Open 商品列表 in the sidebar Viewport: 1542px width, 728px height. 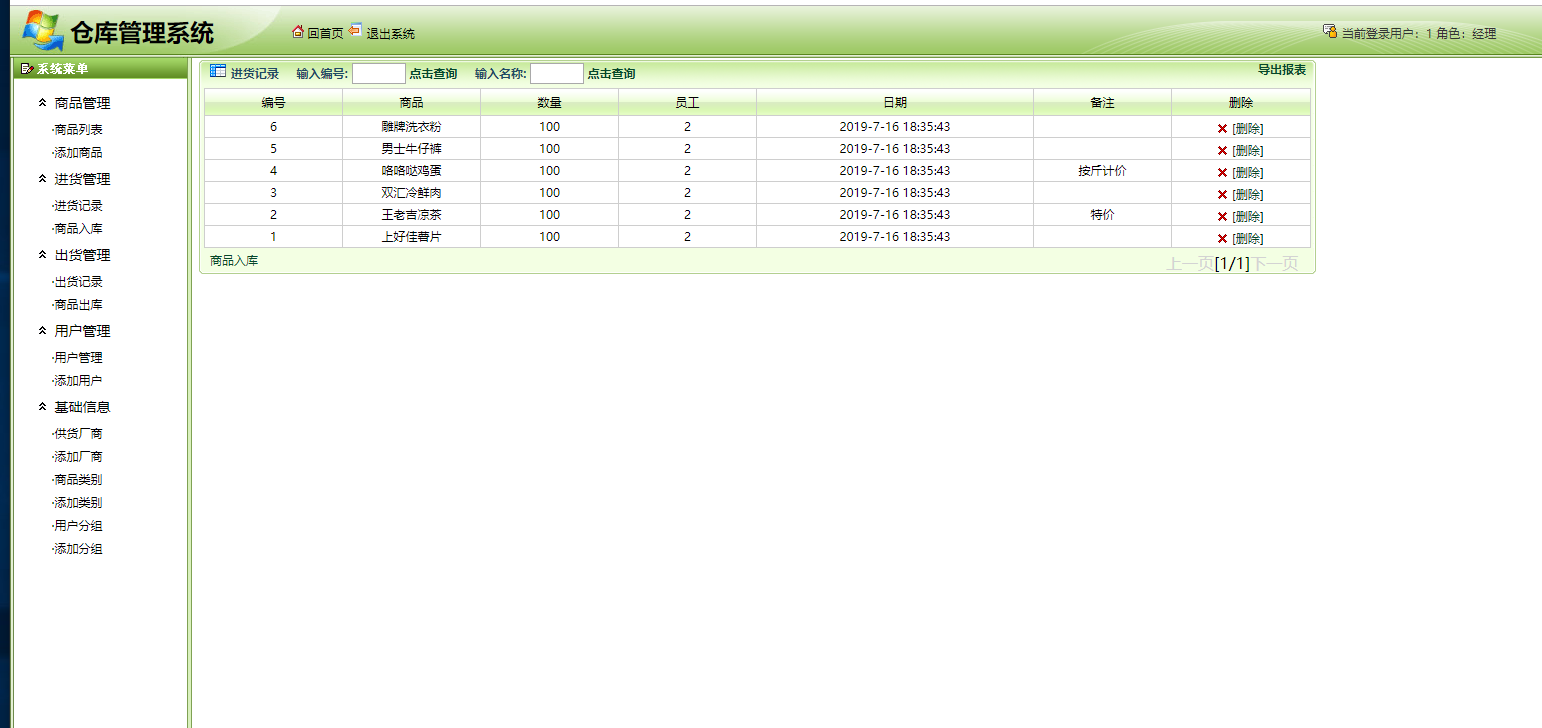point(78,130)
